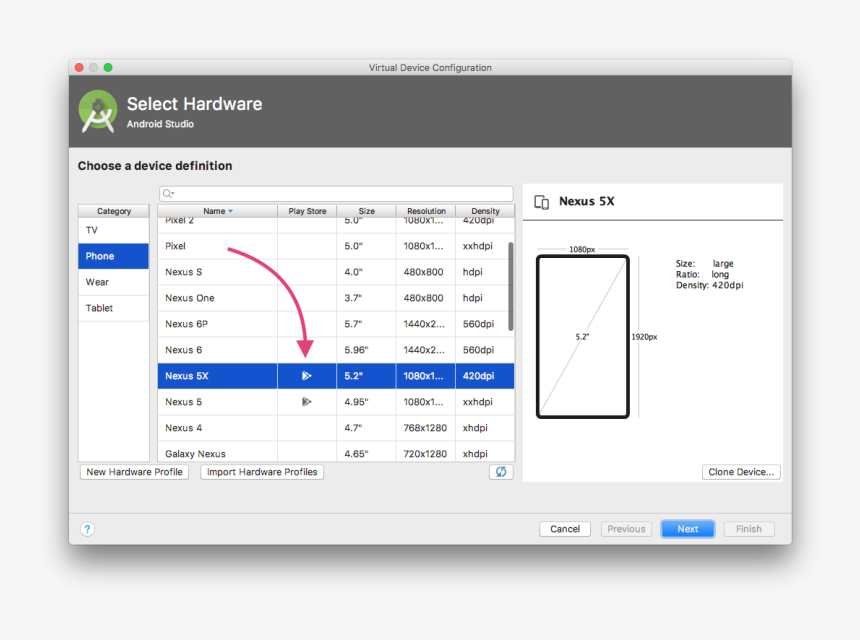This screenshot has height=640, width=860.
Task: Sort devices by the Name column header
Action: 217,211
